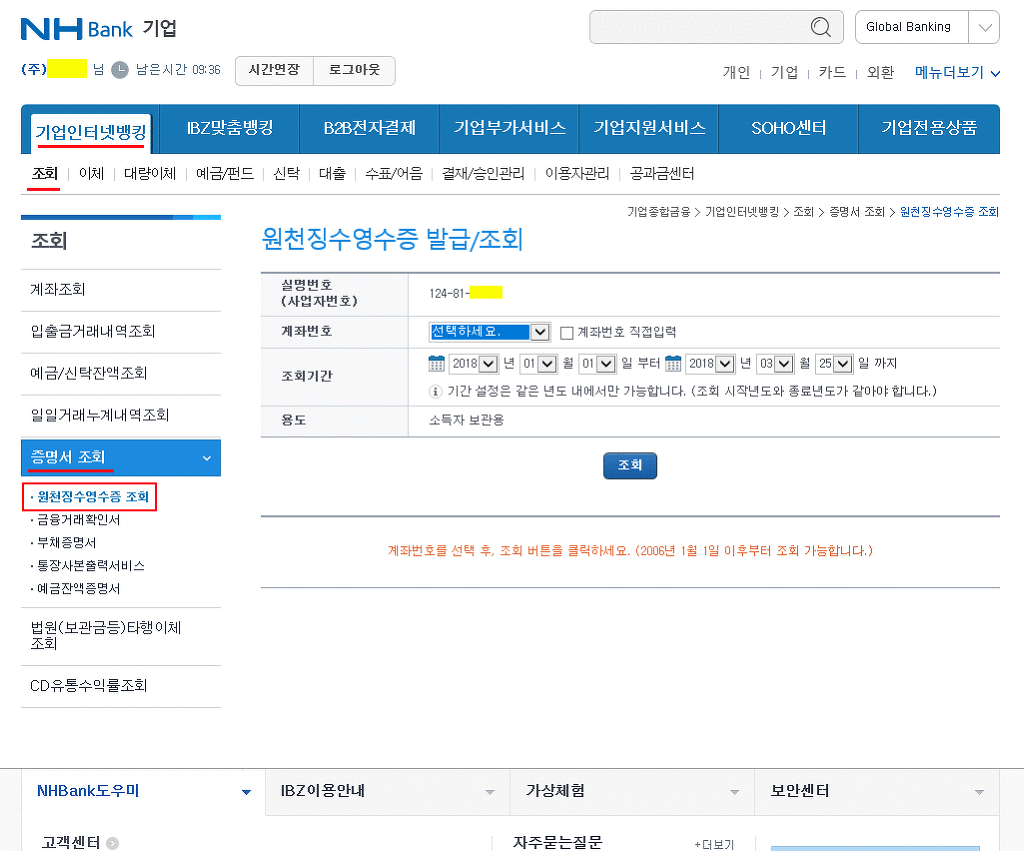Viewport: 1024px width, 851px height.
Task: Open the end date calendar icon
Action: click(x=673, y=363)
